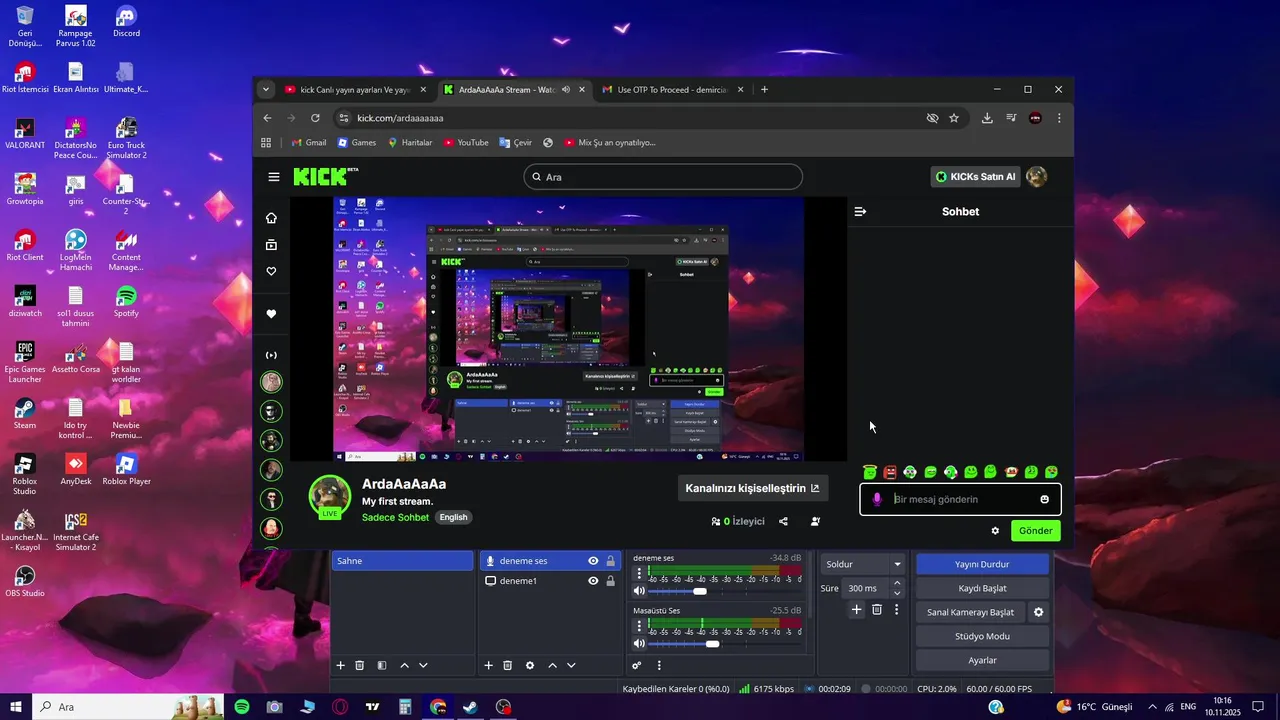1280x720 pixels.
Task: Open the Chrome tab search dropdown
Action: (265, 89)
